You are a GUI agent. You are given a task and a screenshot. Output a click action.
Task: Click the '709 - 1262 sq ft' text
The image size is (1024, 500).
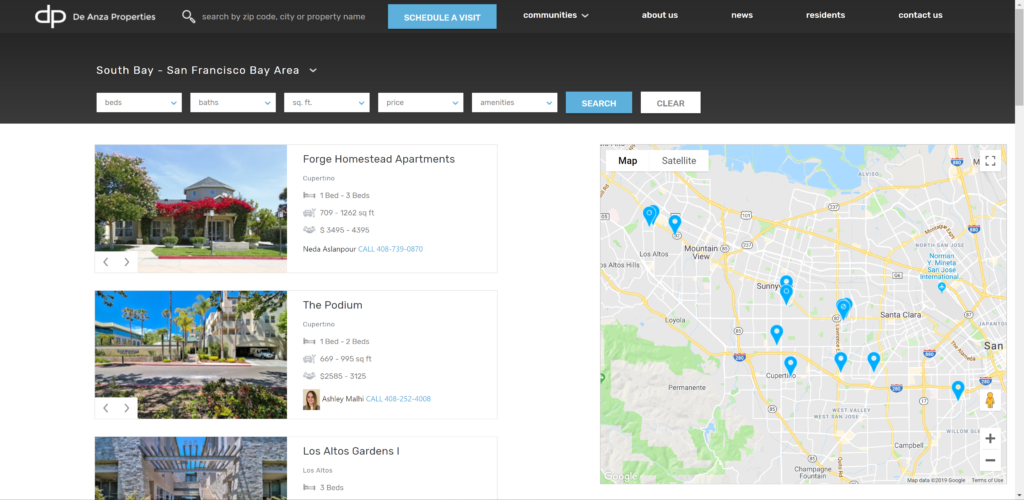click(347, 213)
